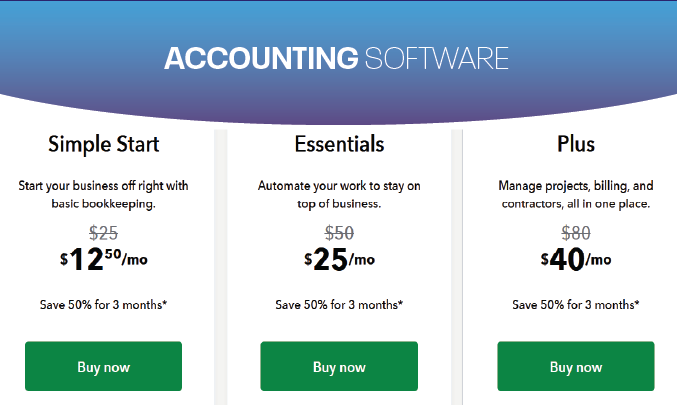Click Save 50% text under Plus
Image resolution: width=677 pixels, height=405 pixels.
[576, 305]
